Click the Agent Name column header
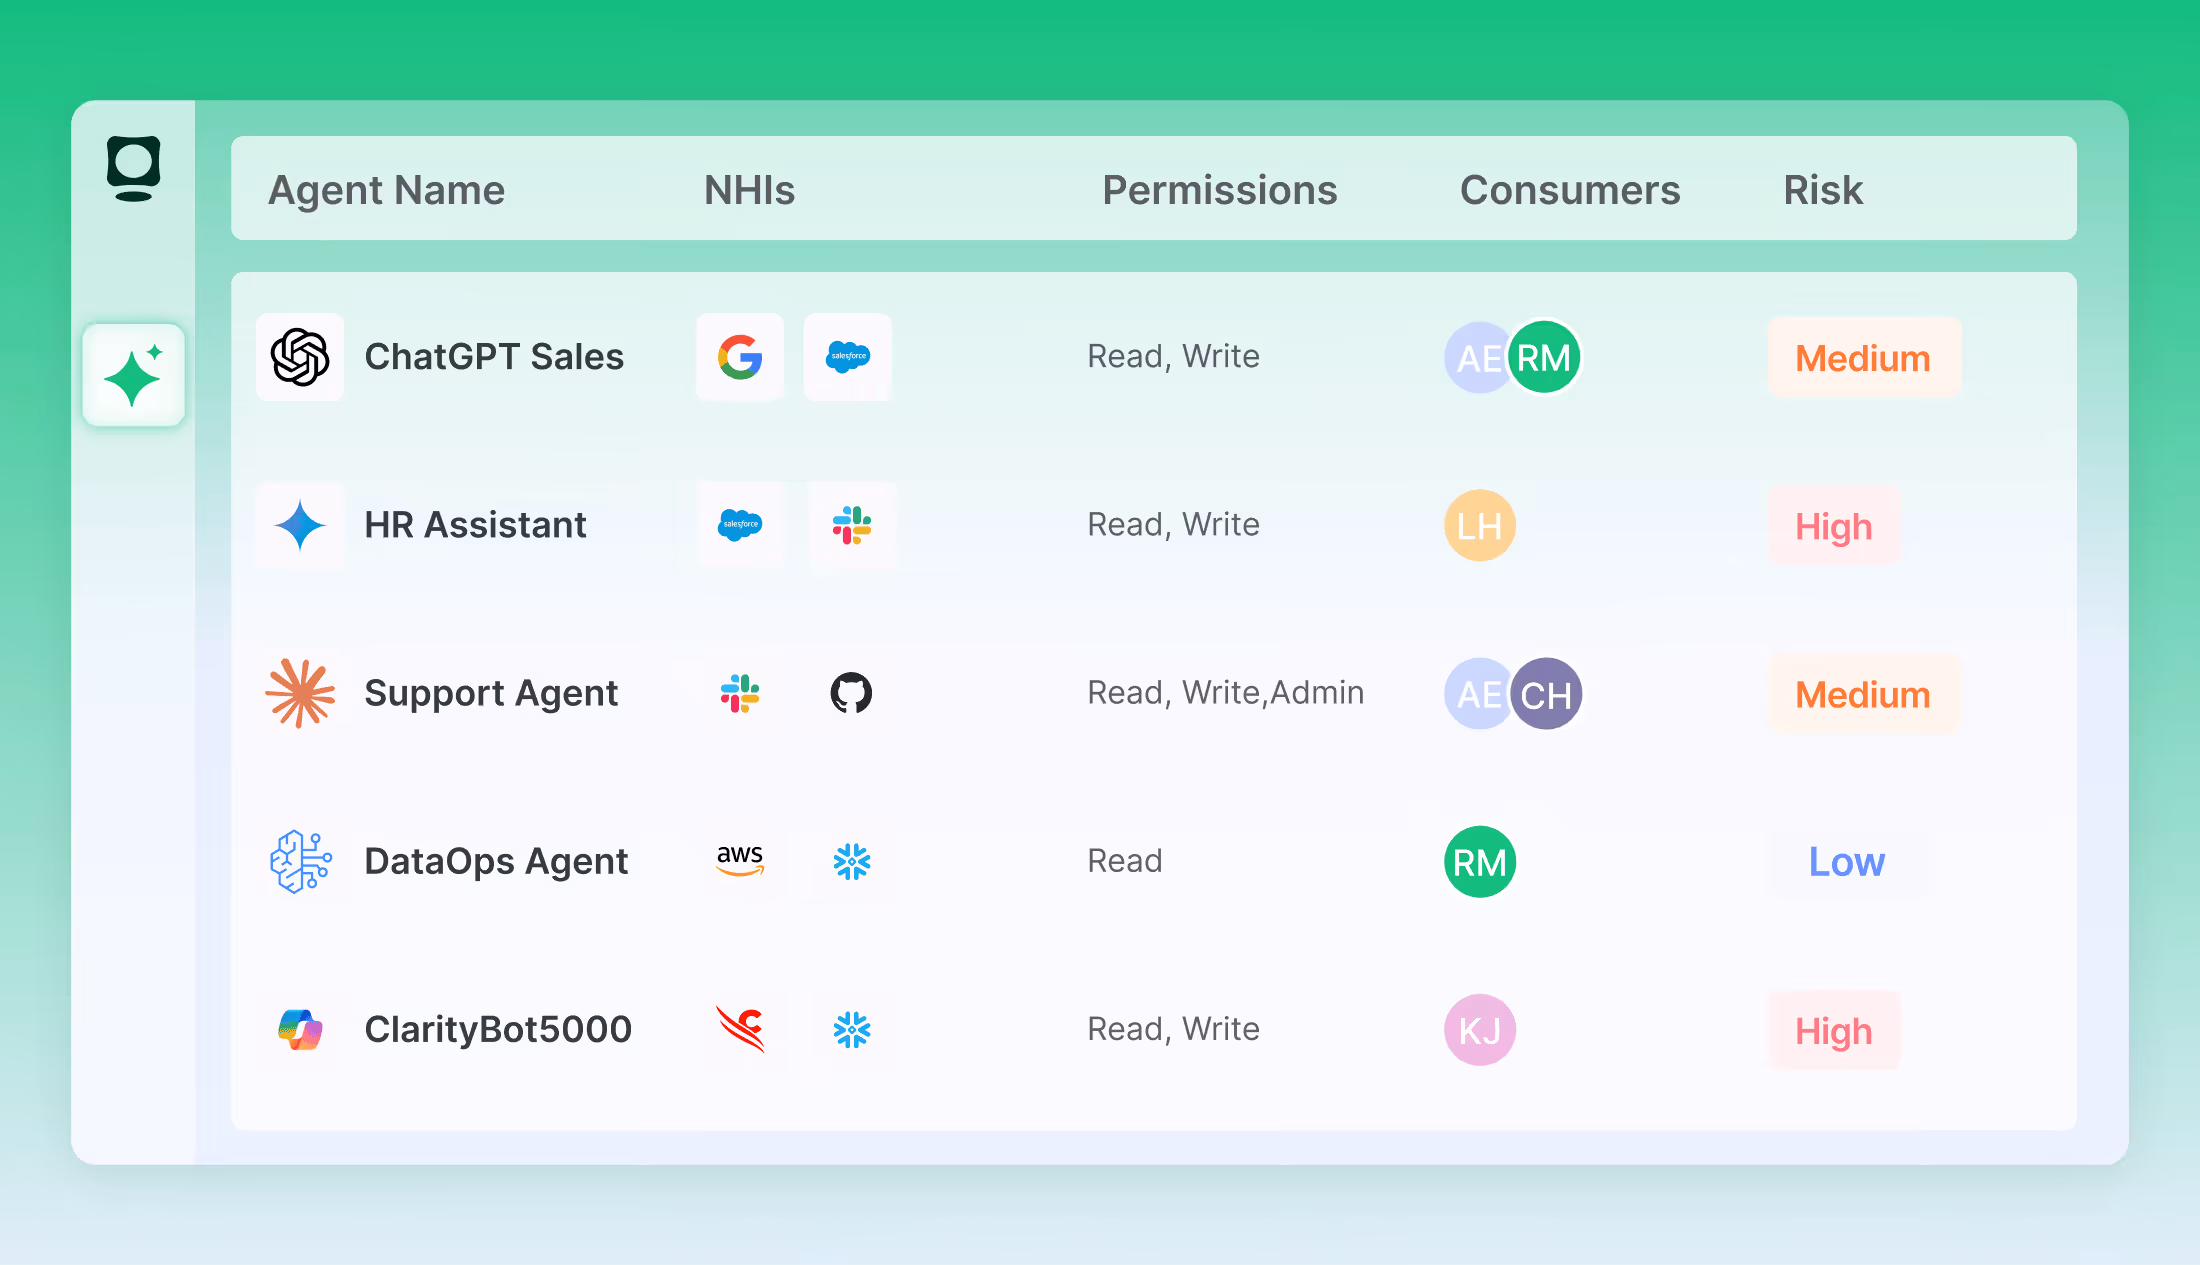The height and width of the screenshot is (1265, 2200). (x=387, y=189)
